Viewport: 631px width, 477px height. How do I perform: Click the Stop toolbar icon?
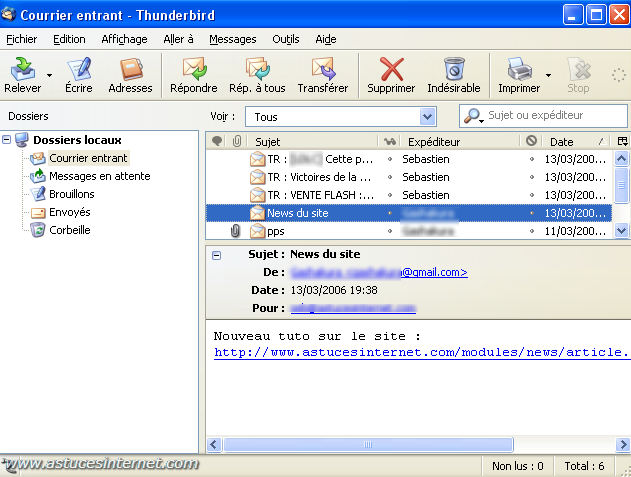coord(578,75)
